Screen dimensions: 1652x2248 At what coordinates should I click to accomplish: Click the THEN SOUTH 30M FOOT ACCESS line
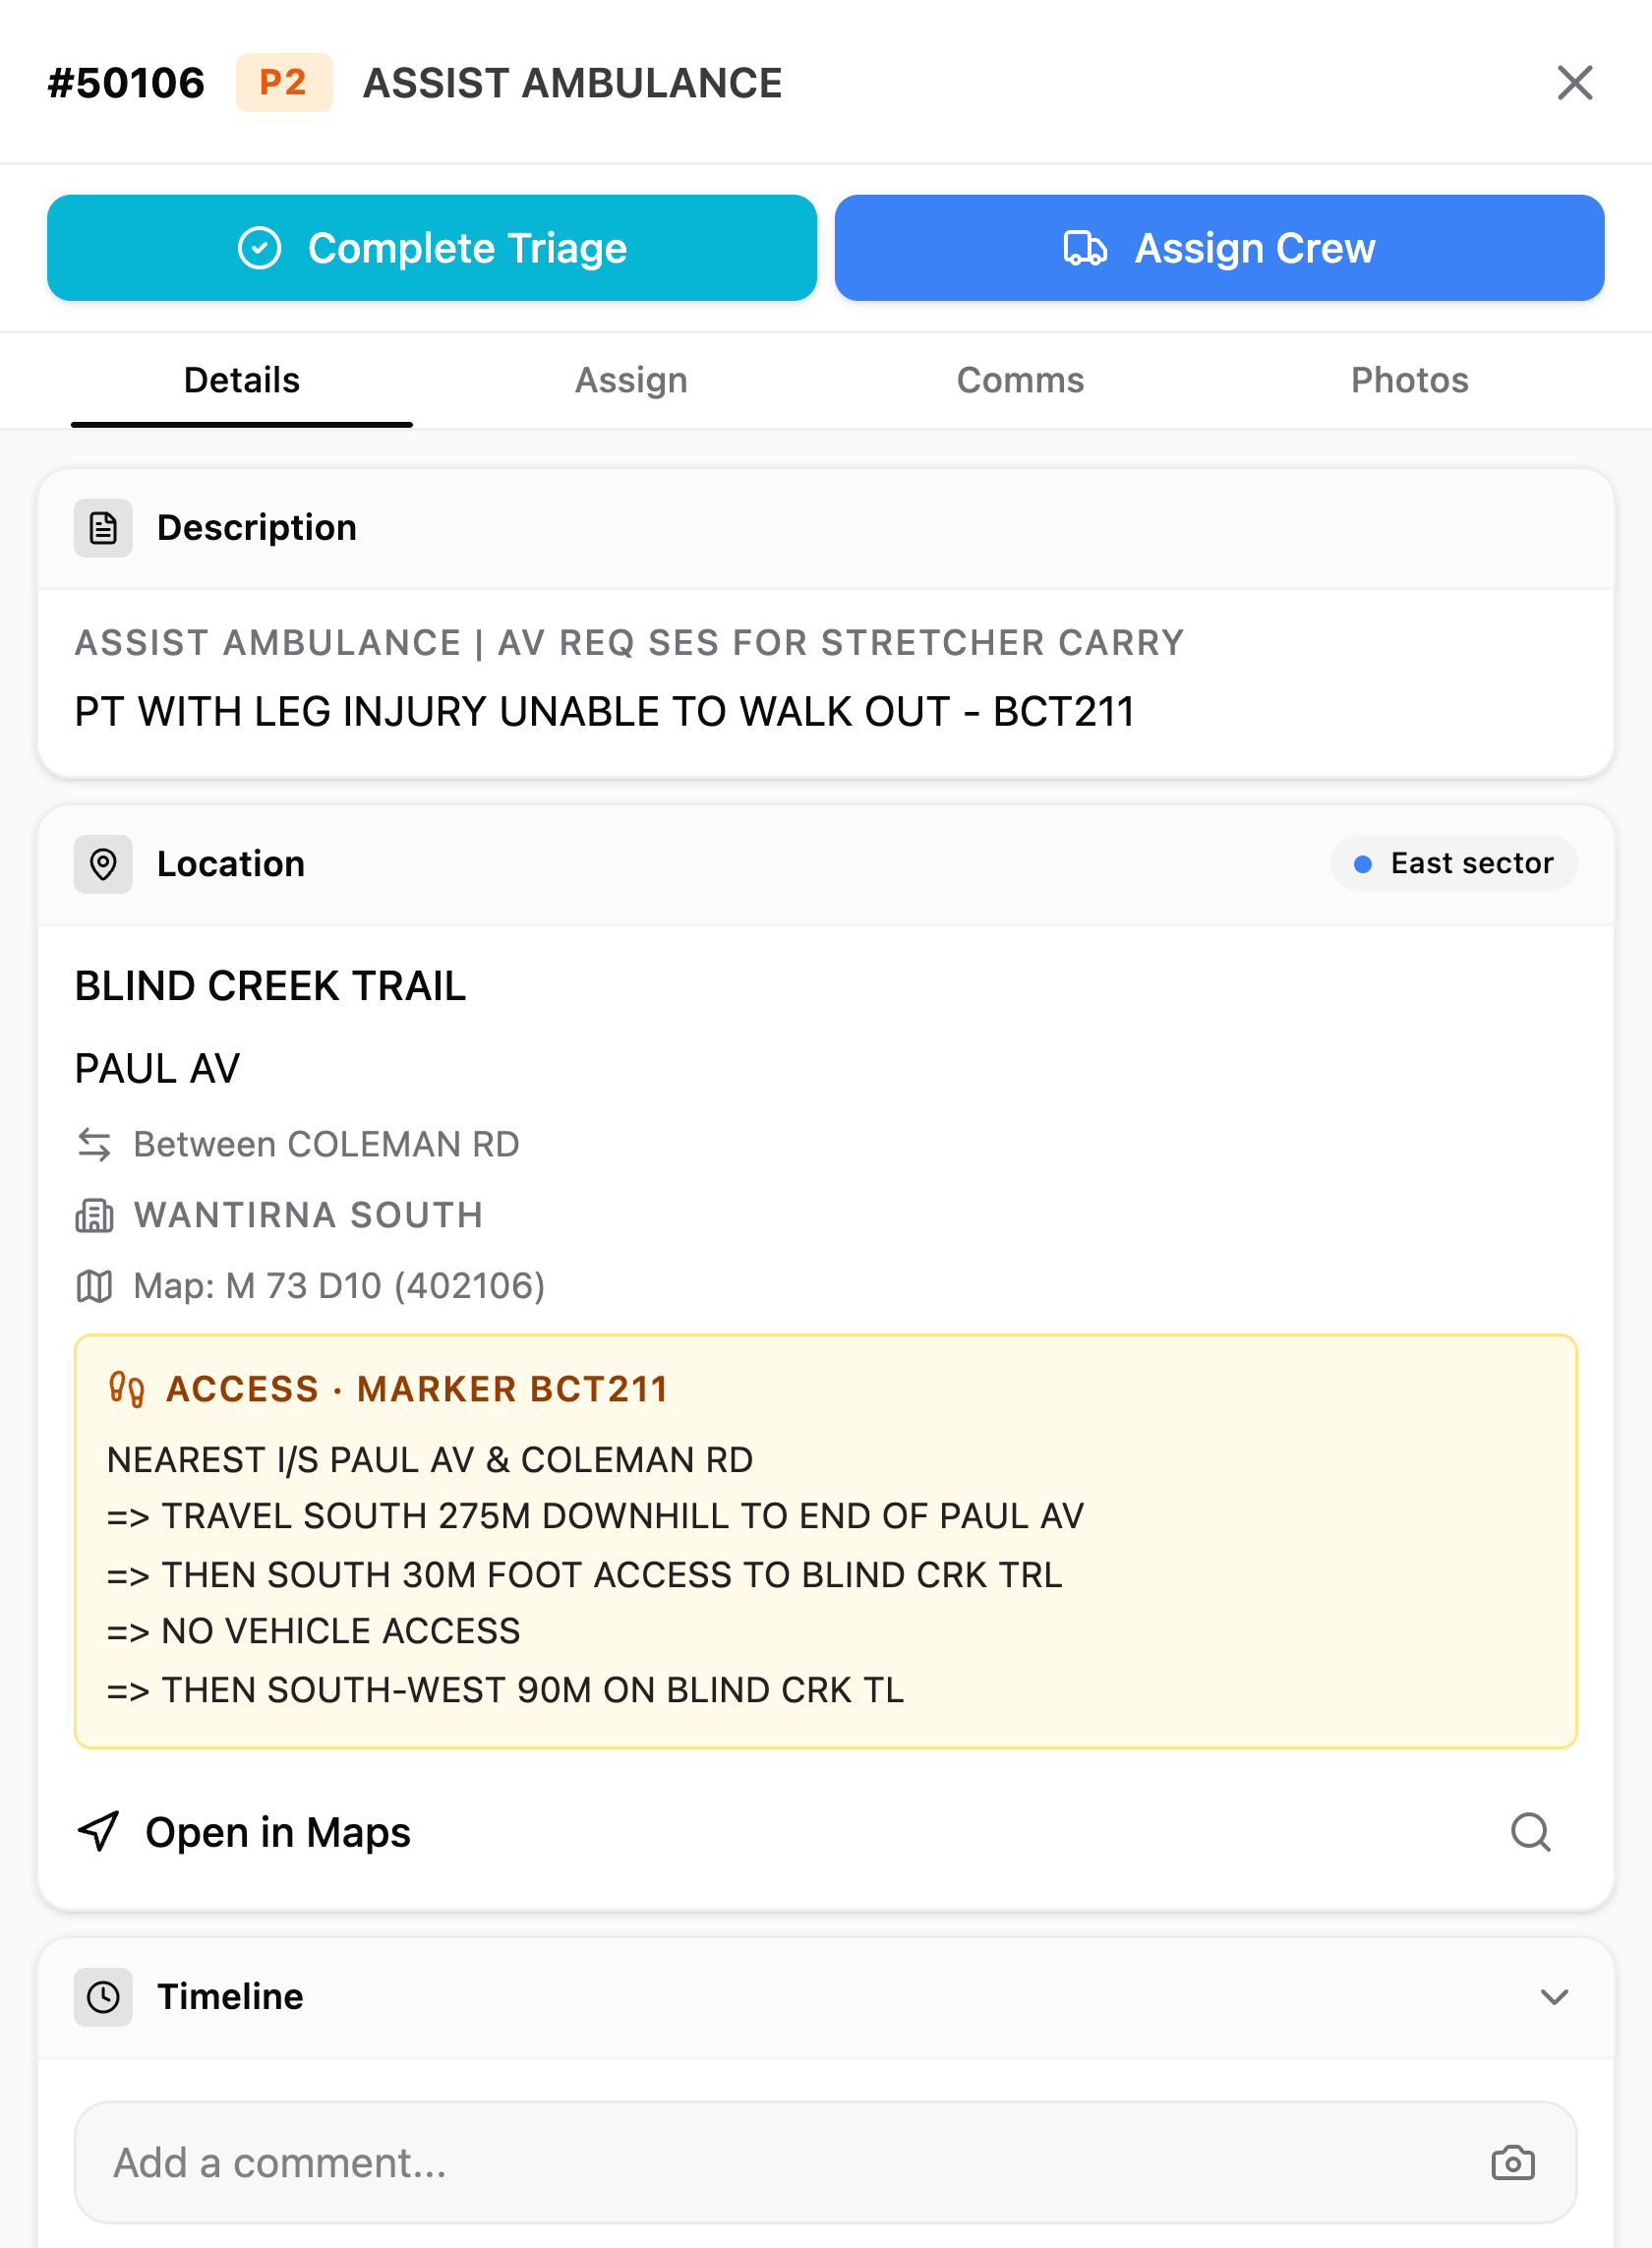[585, 1576]
